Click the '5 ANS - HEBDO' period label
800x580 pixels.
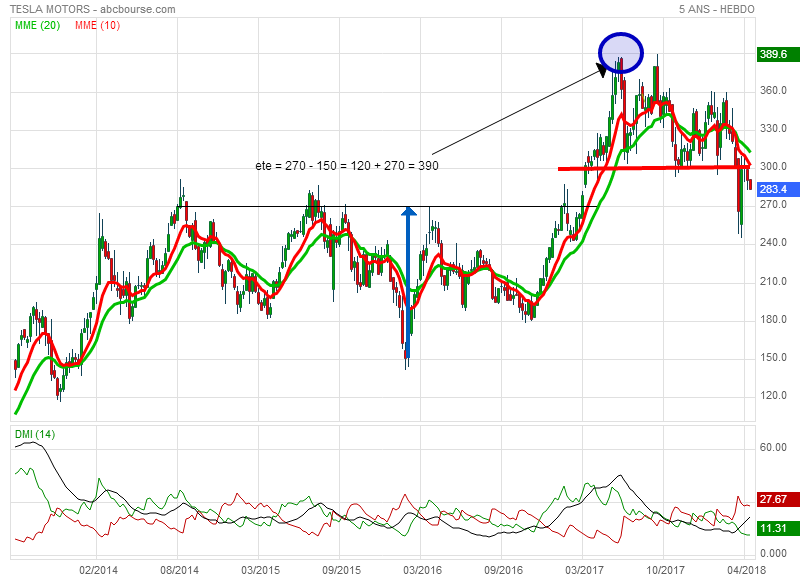pos(716,9)
